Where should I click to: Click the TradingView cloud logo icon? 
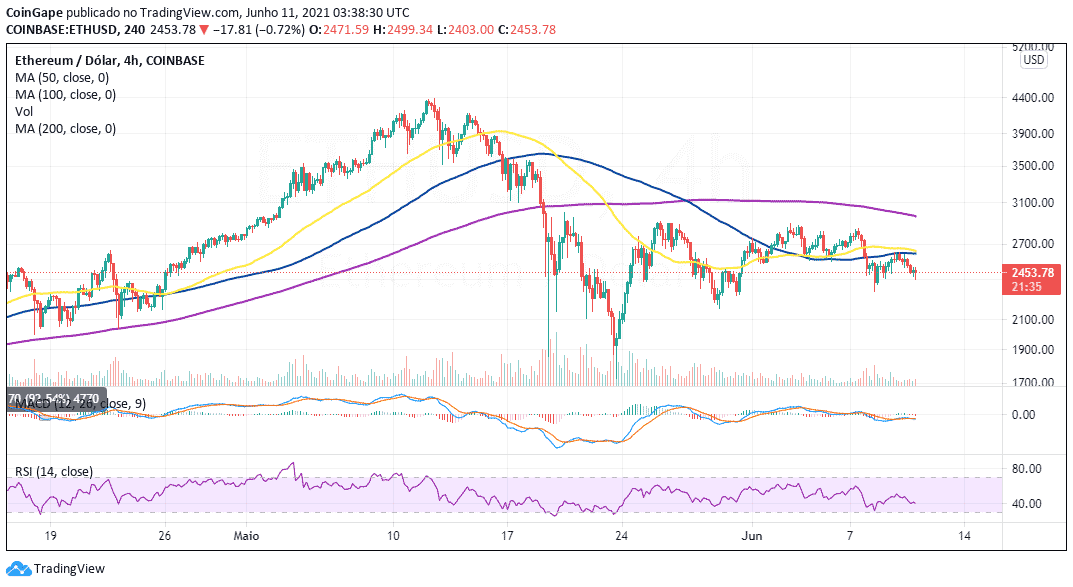pyautogui.click(x=18, y=569)
